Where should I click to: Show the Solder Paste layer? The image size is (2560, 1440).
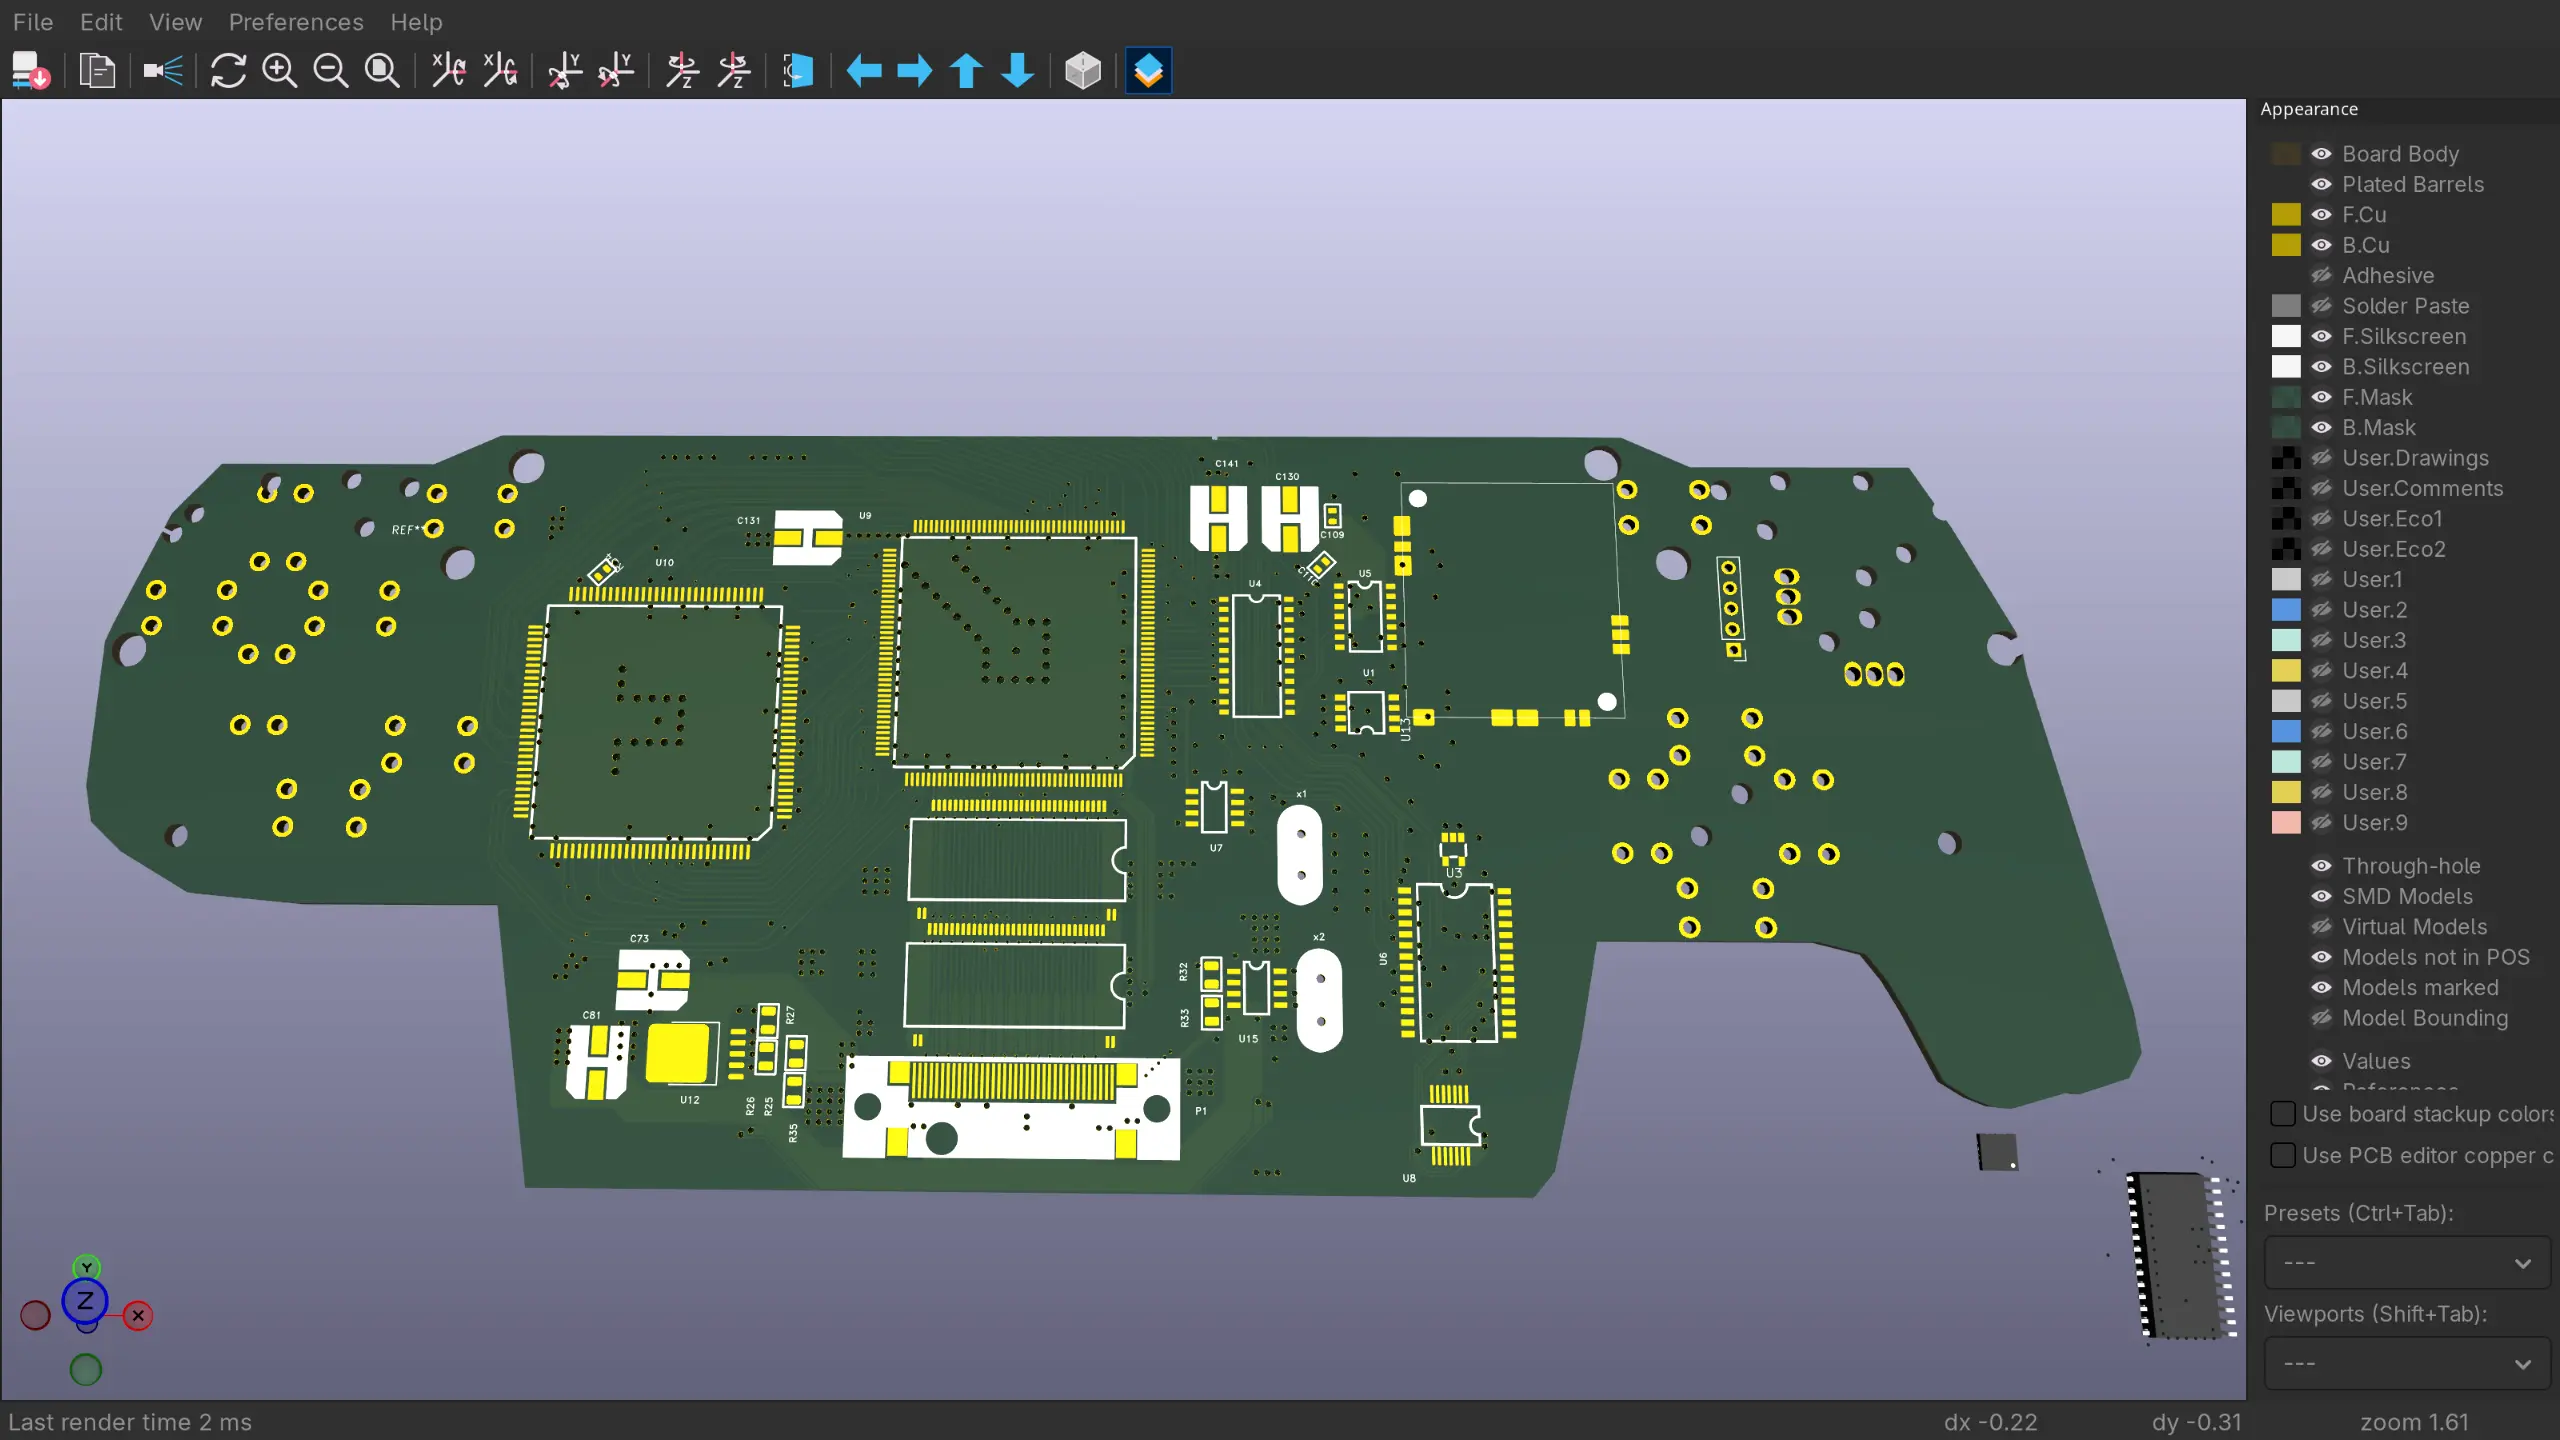coord(2322,306)
